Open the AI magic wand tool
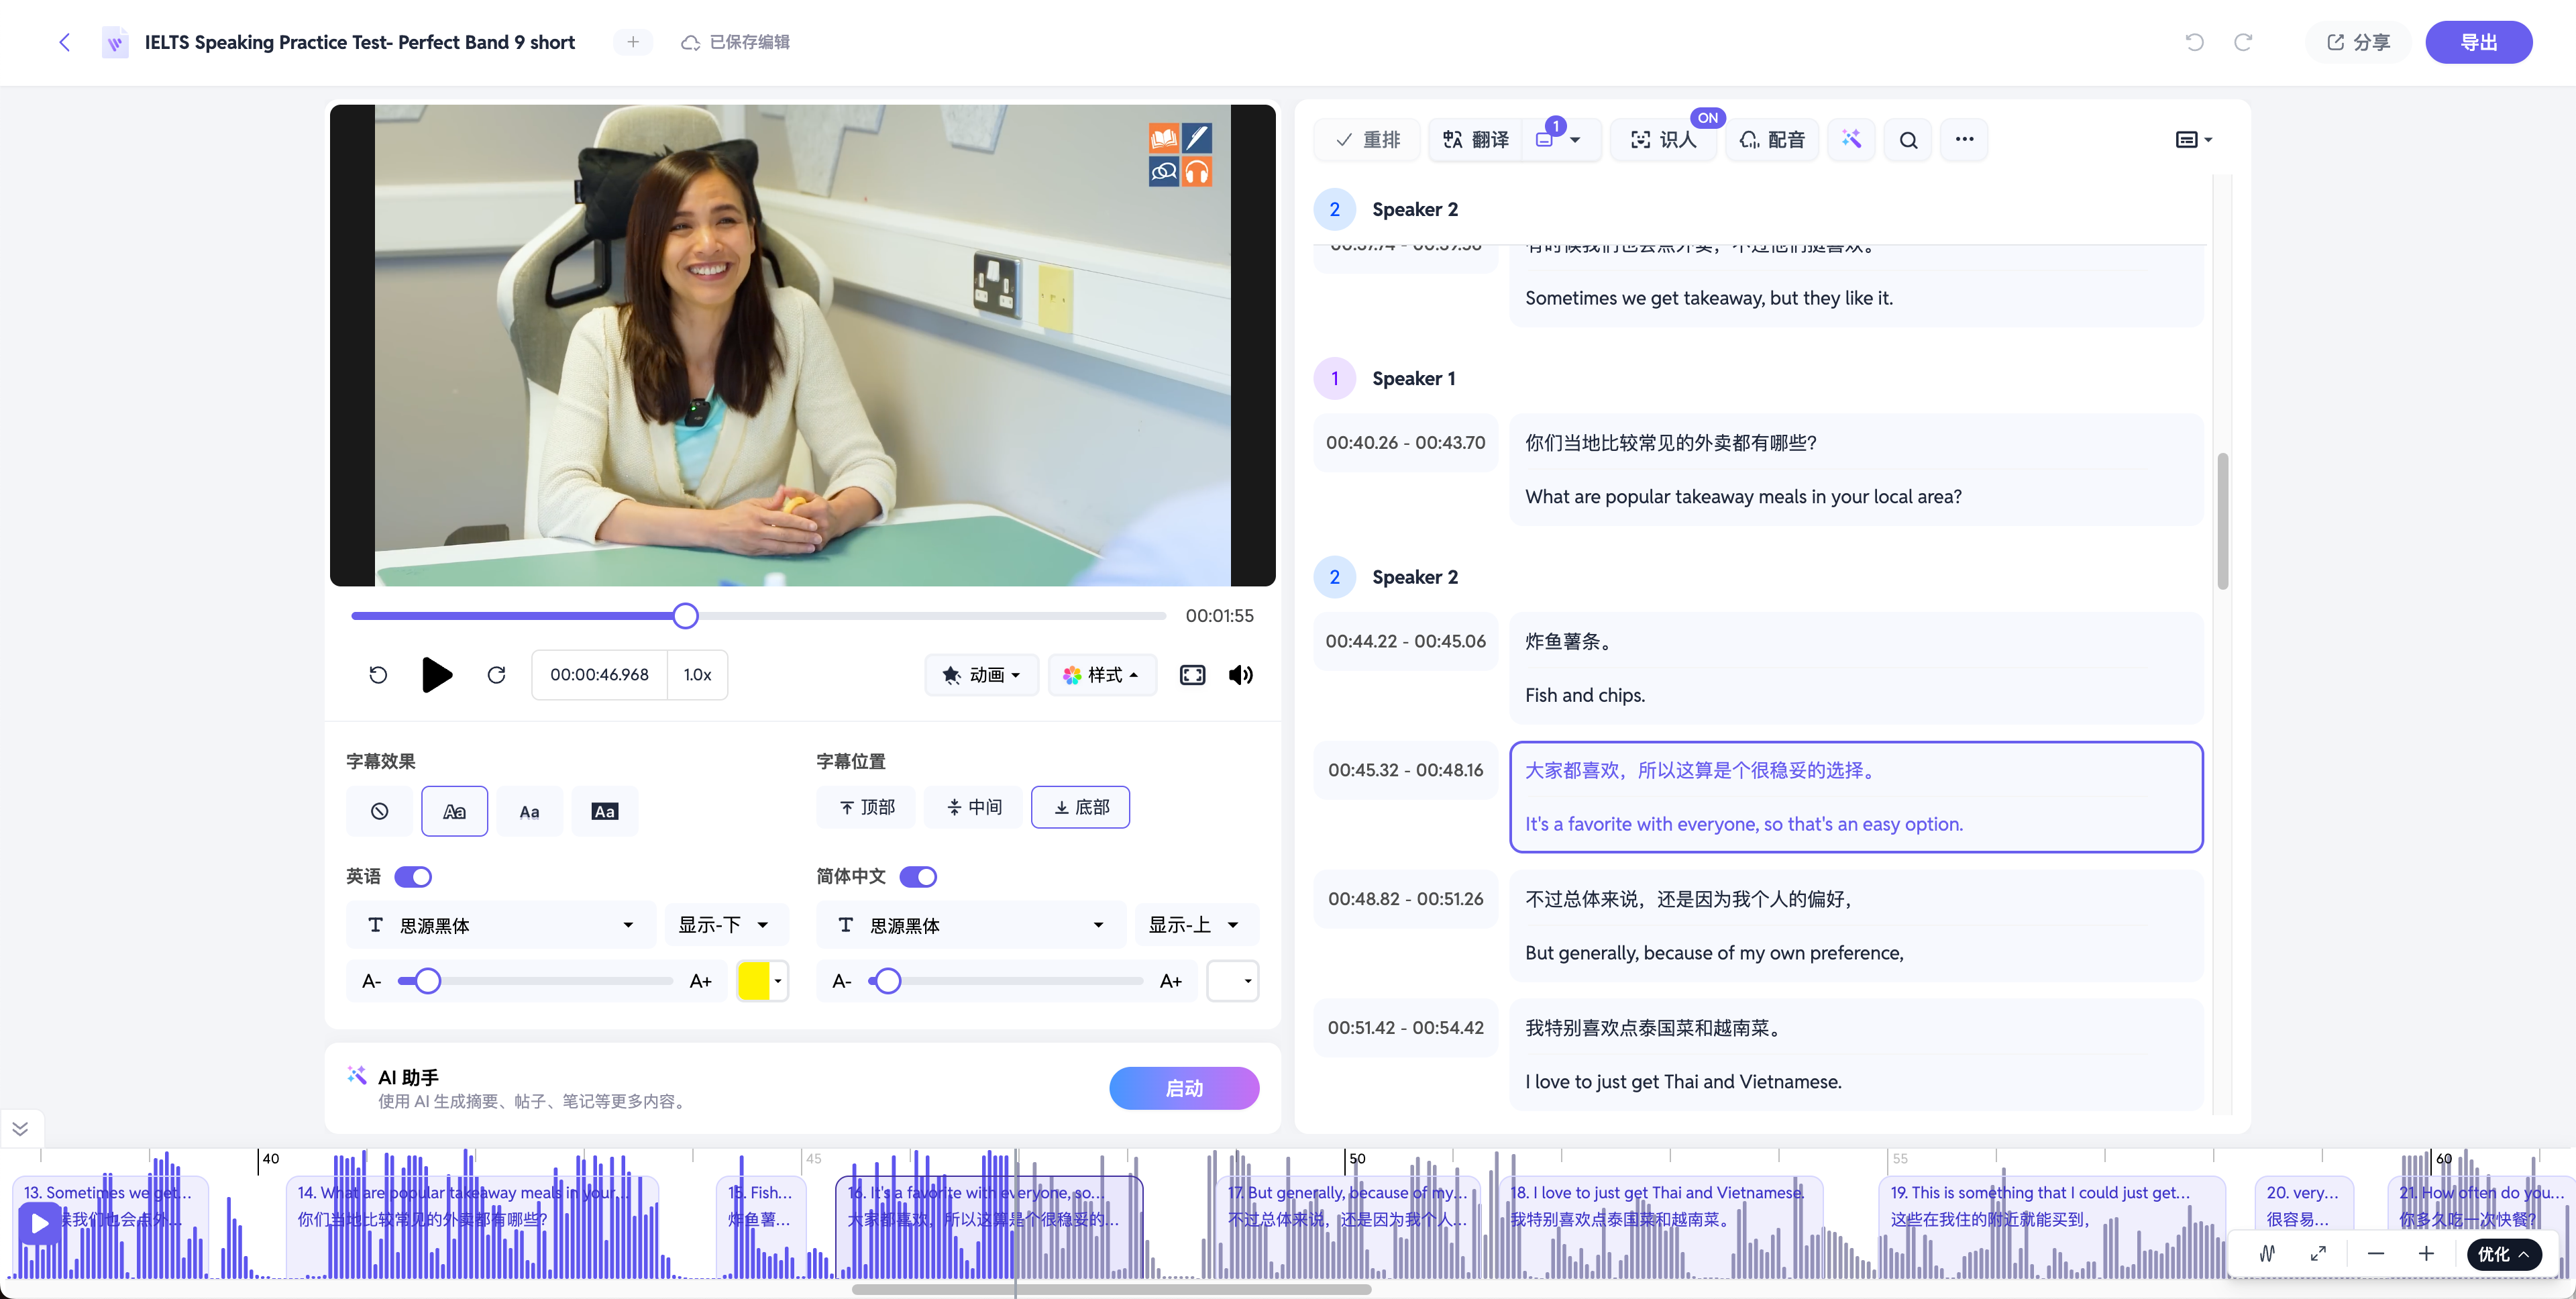This screenshot has height=1299, width=2576. [x=1851, y=140]
